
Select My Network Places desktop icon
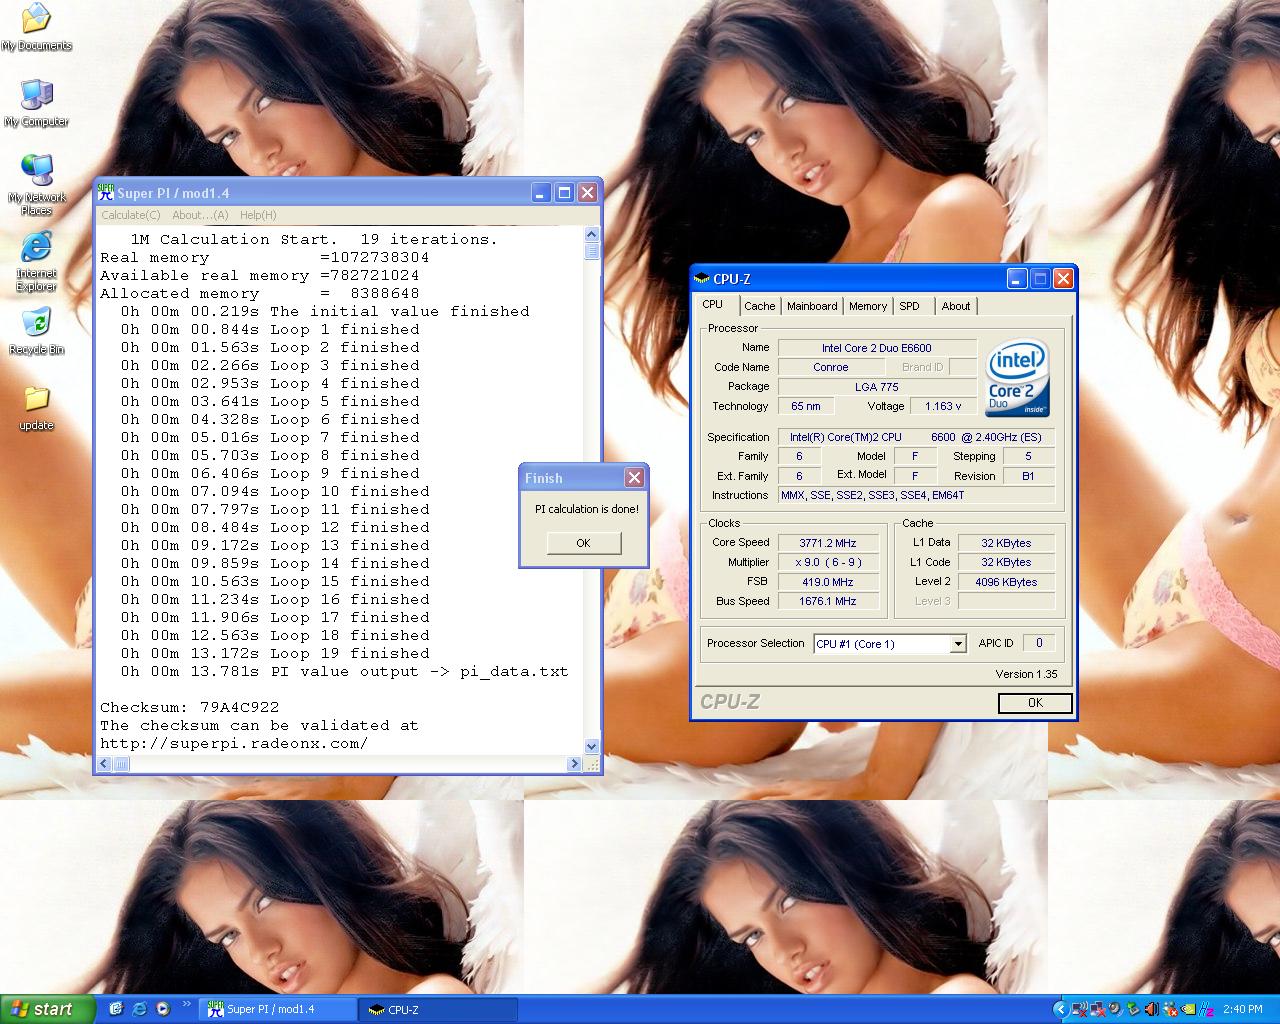pyautogui.click(x=37, y=185)
